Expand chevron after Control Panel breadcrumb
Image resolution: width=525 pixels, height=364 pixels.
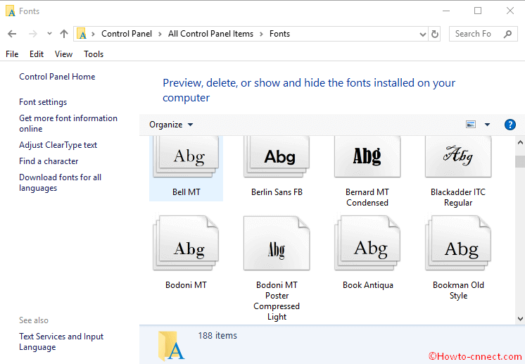point(160,34)
